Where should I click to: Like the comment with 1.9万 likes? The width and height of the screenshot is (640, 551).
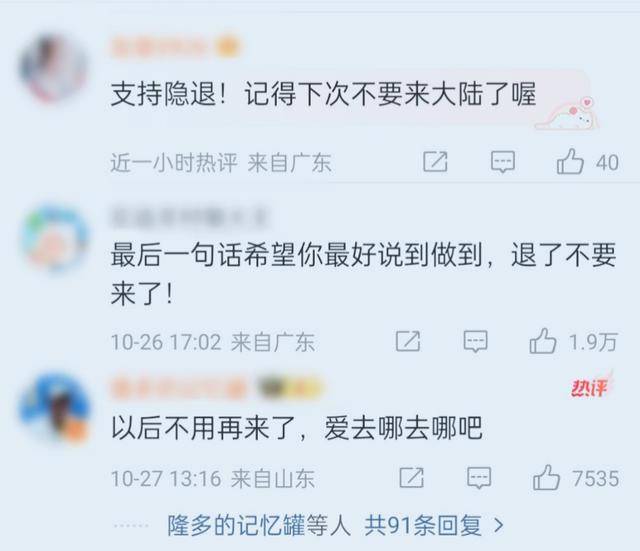coord(543,341)
